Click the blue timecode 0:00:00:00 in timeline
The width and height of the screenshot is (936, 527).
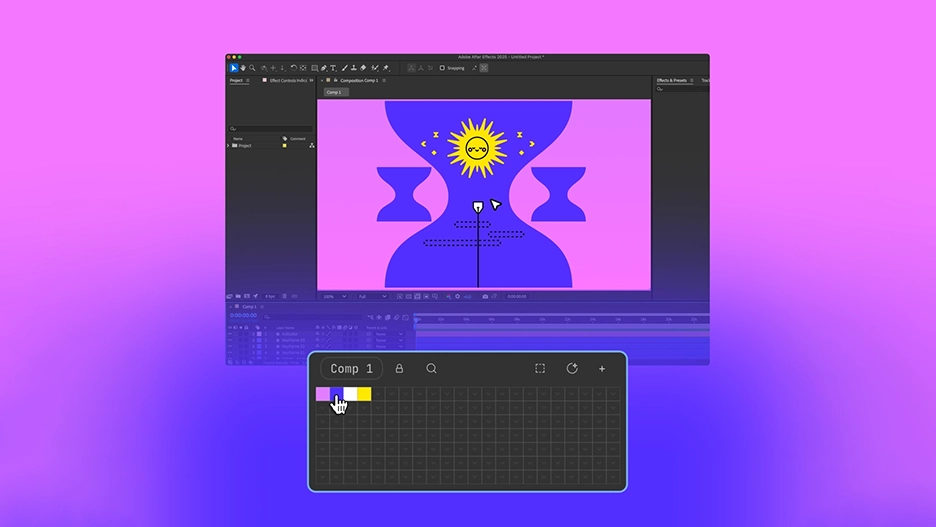click(244, 315)
